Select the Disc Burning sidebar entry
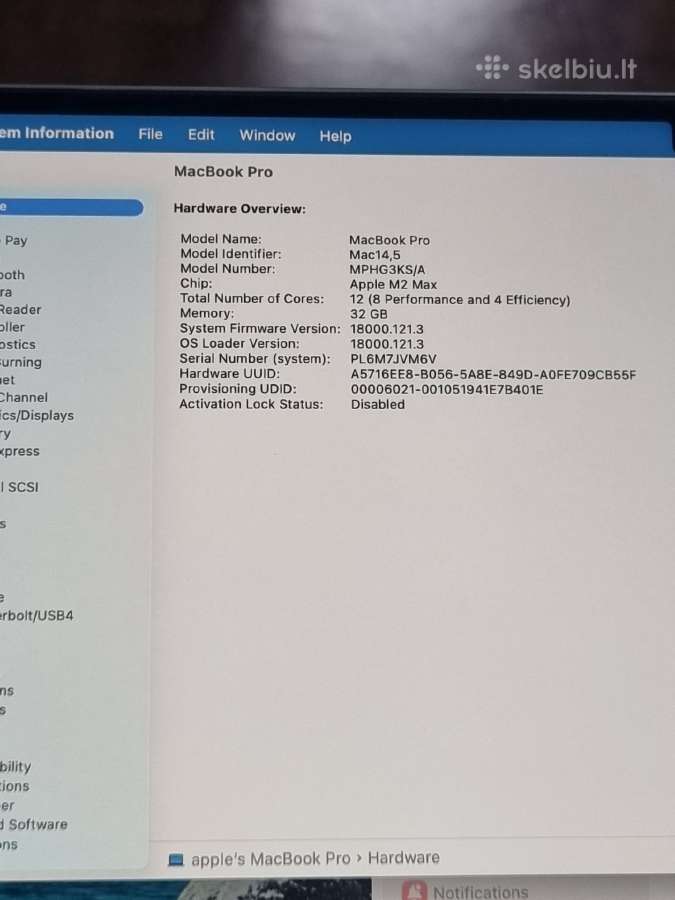Screen dimensions: 675x900 21,362
